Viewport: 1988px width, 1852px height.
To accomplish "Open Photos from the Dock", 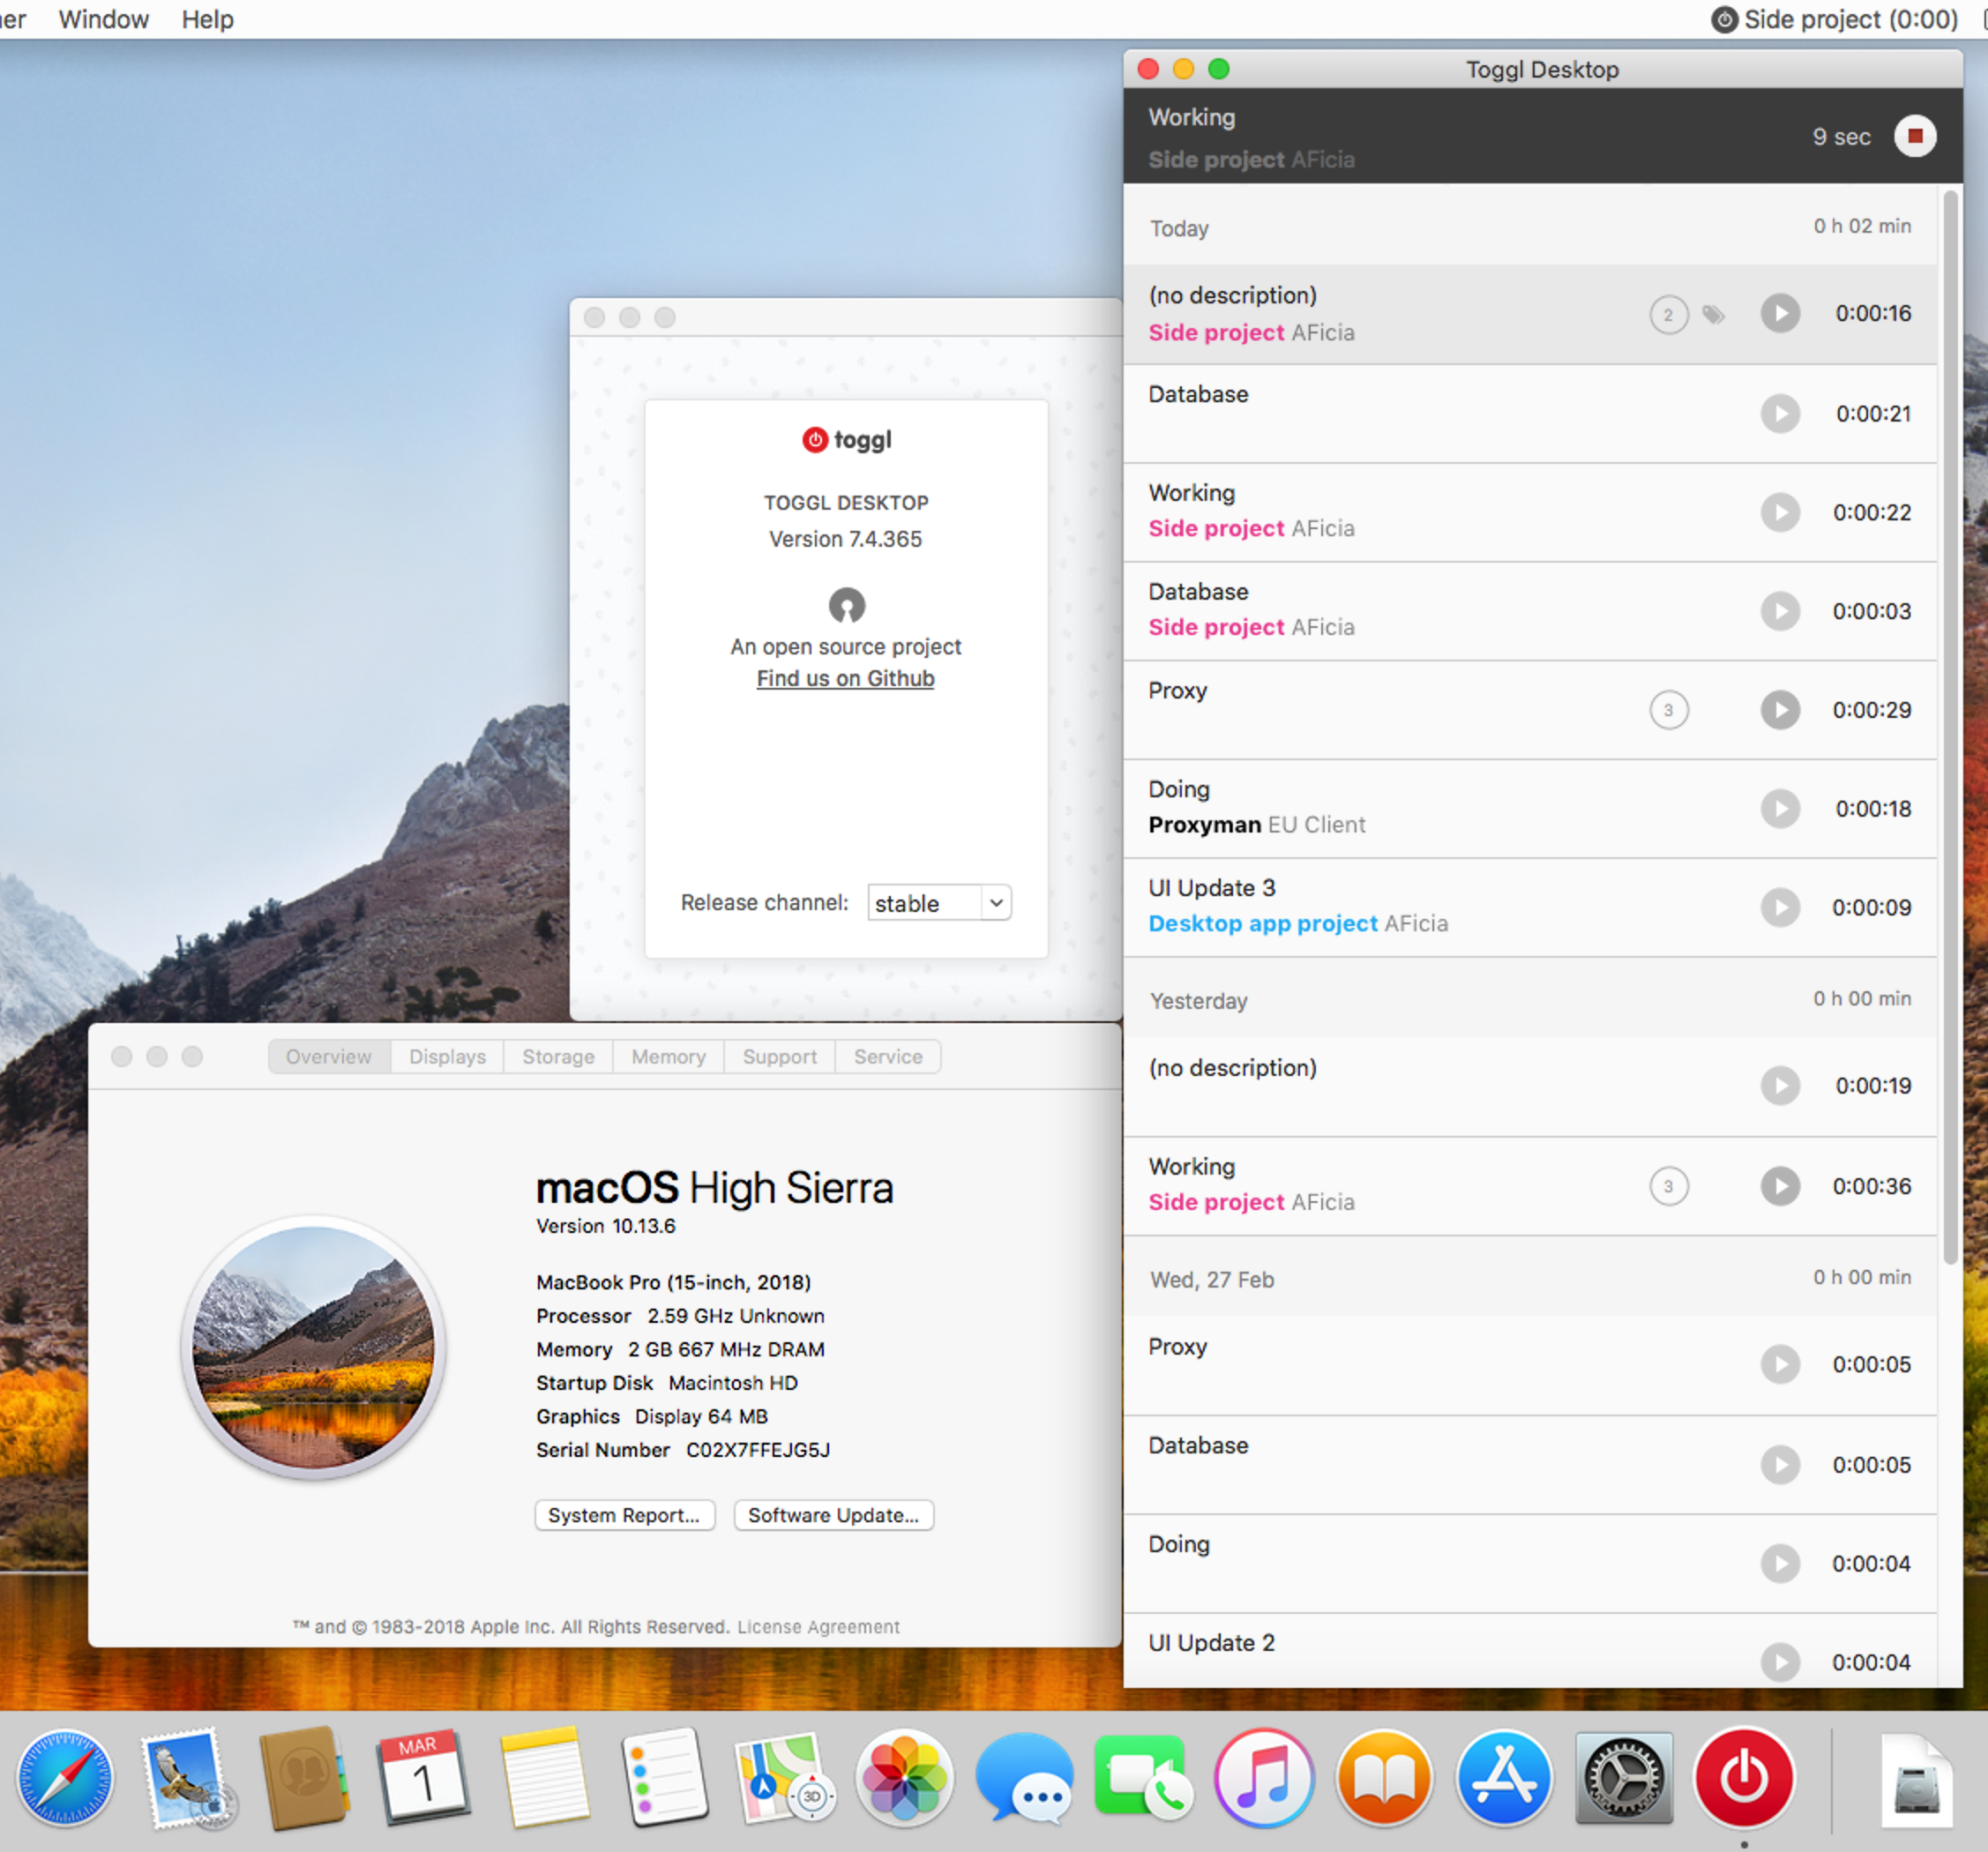I will 904,1779.
